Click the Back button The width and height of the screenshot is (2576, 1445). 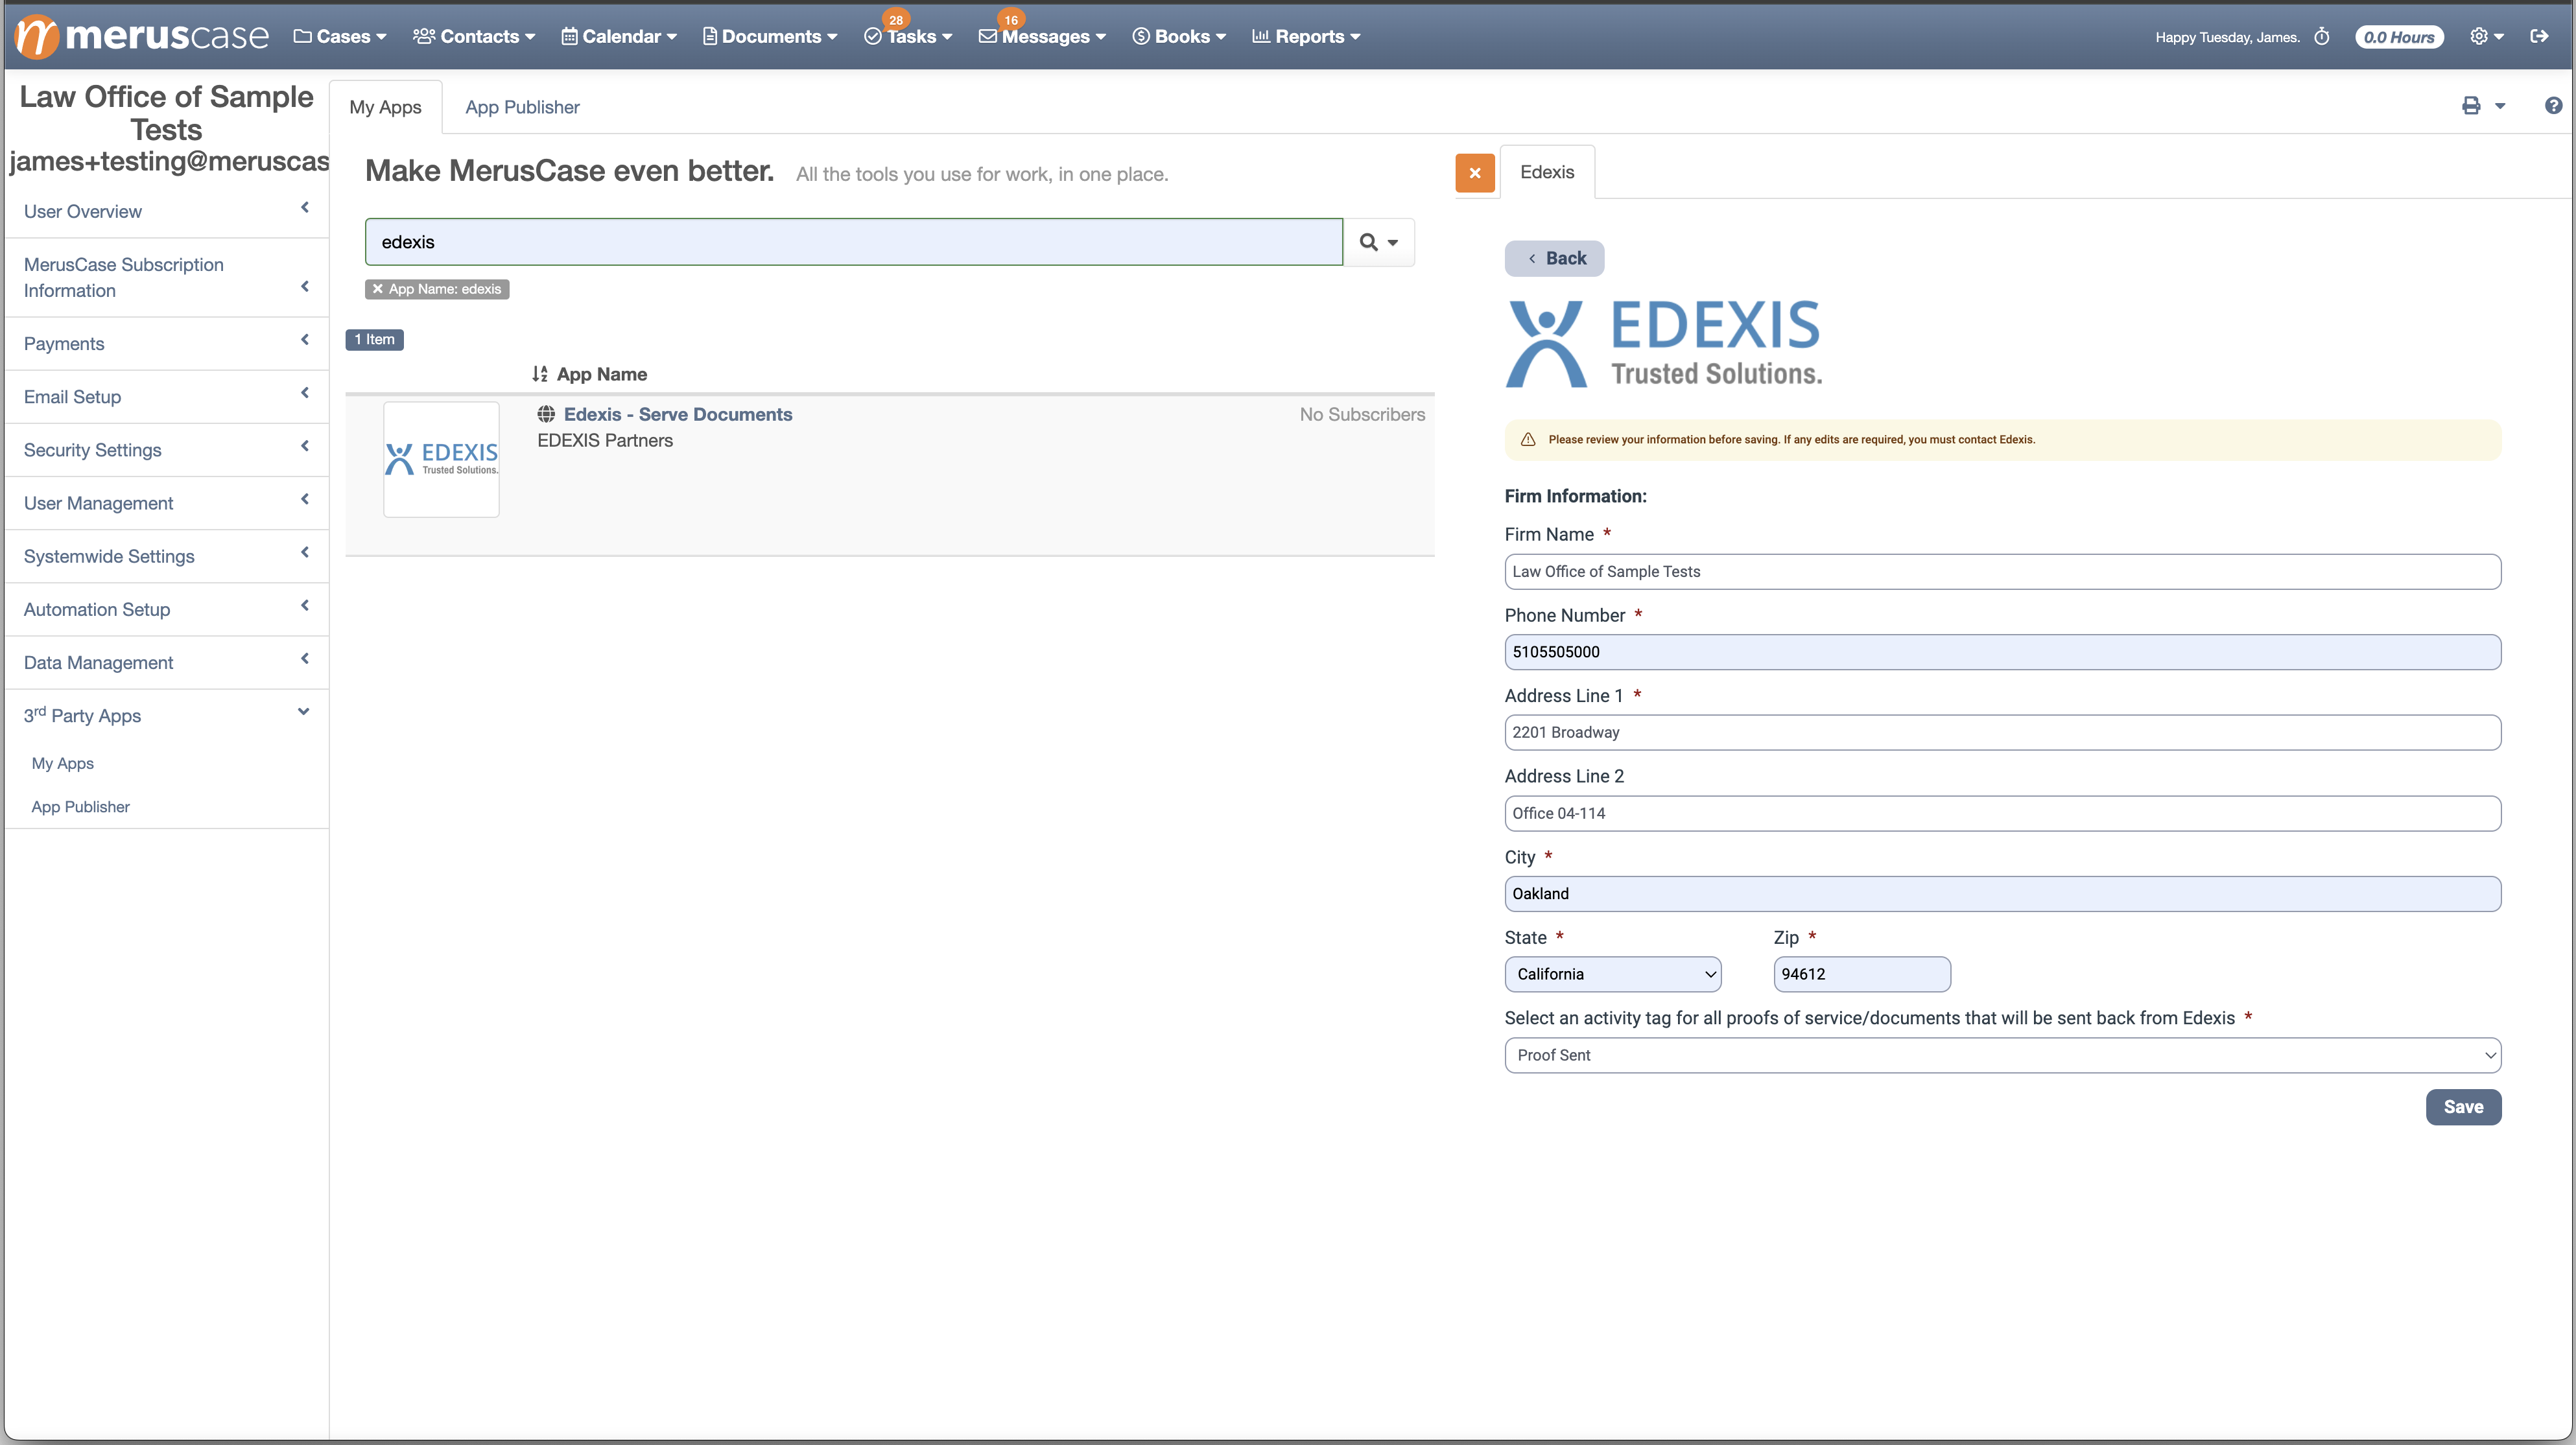tap(1554, 258)
